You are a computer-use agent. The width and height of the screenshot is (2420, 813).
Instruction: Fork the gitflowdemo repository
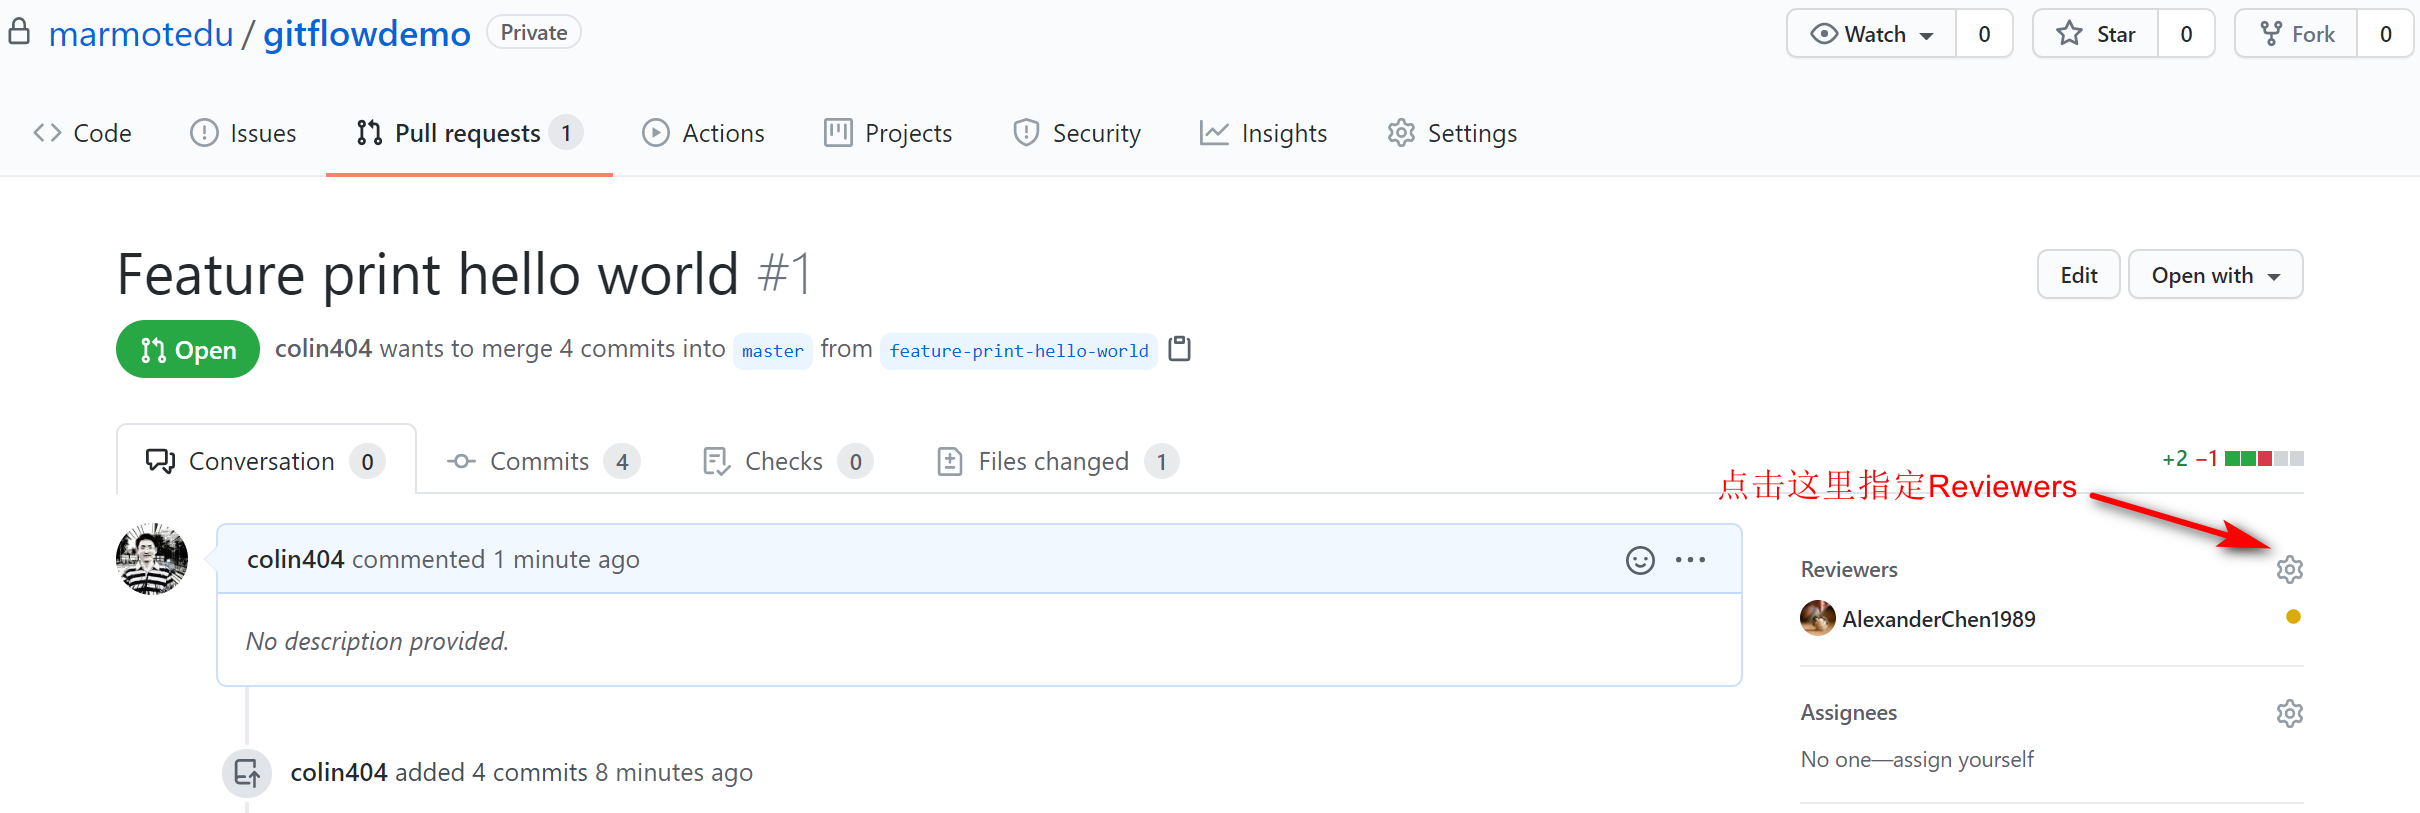[x=2297, y=34]
